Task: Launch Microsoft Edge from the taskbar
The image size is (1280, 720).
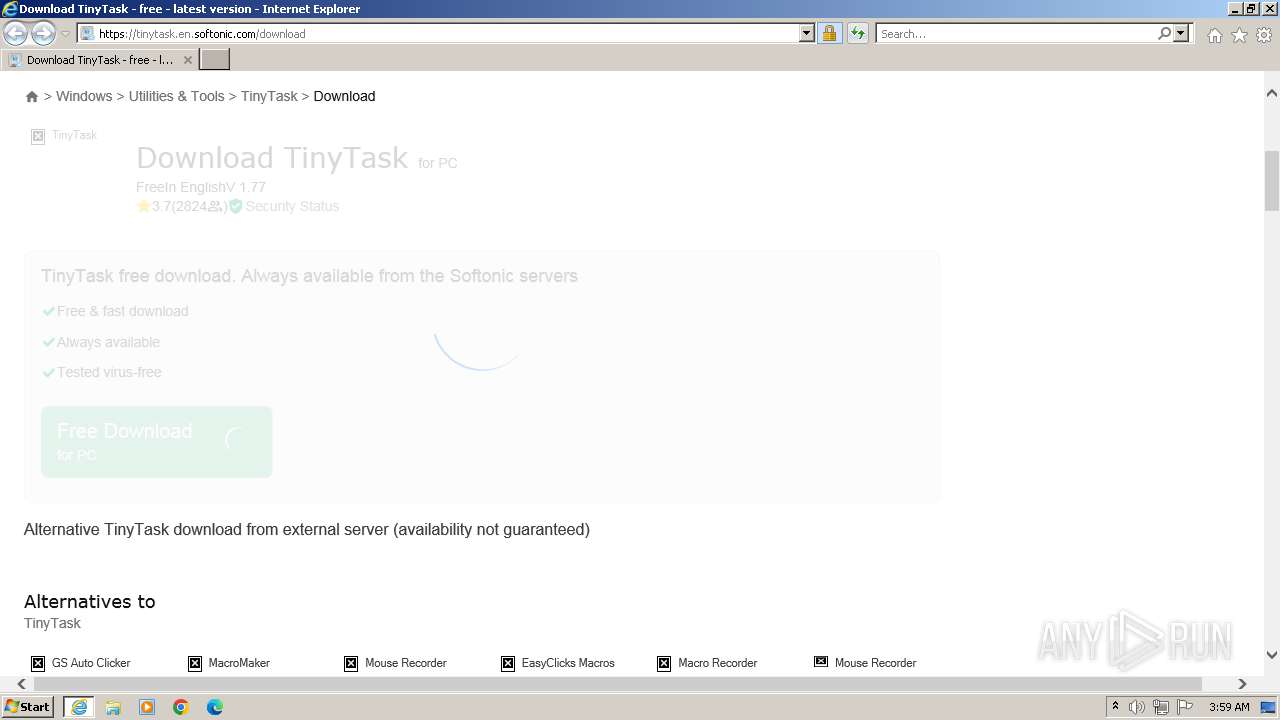Action: coord(215,707)
